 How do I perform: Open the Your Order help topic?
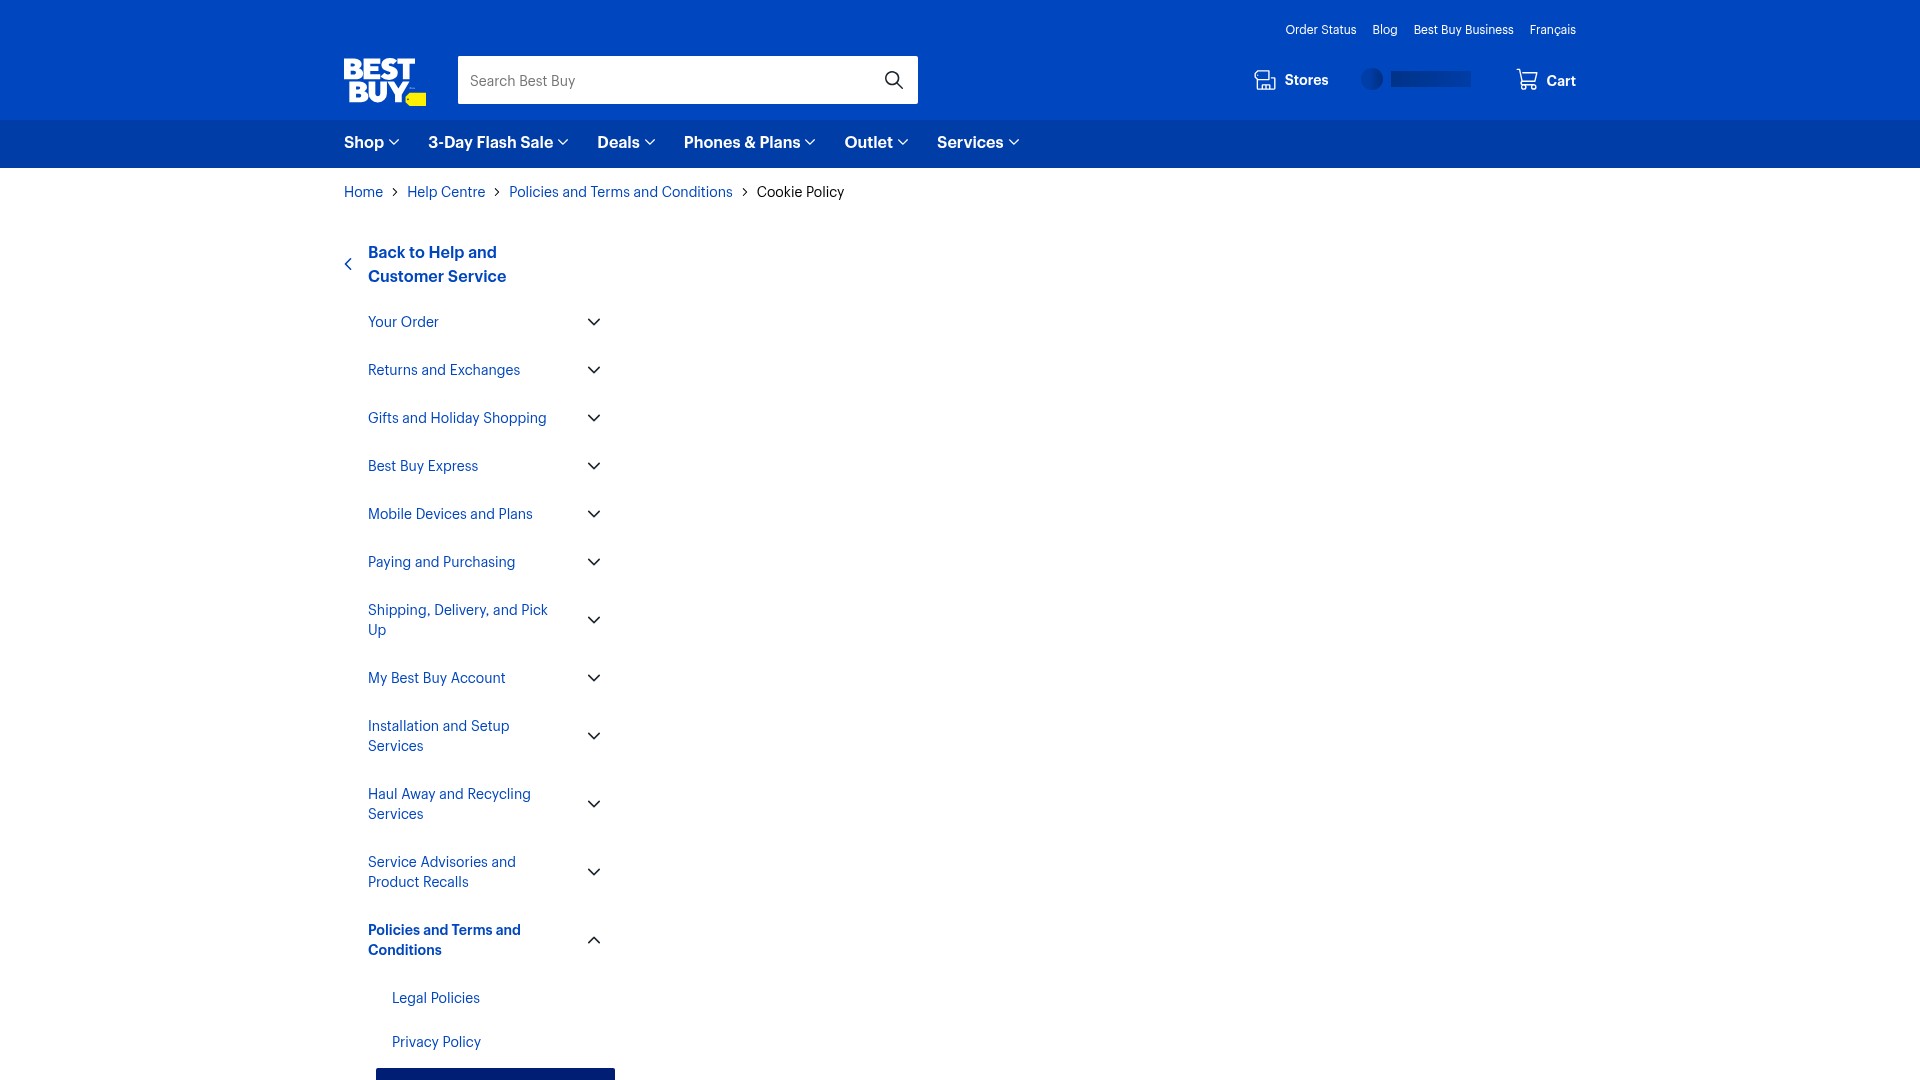point(403,322)
